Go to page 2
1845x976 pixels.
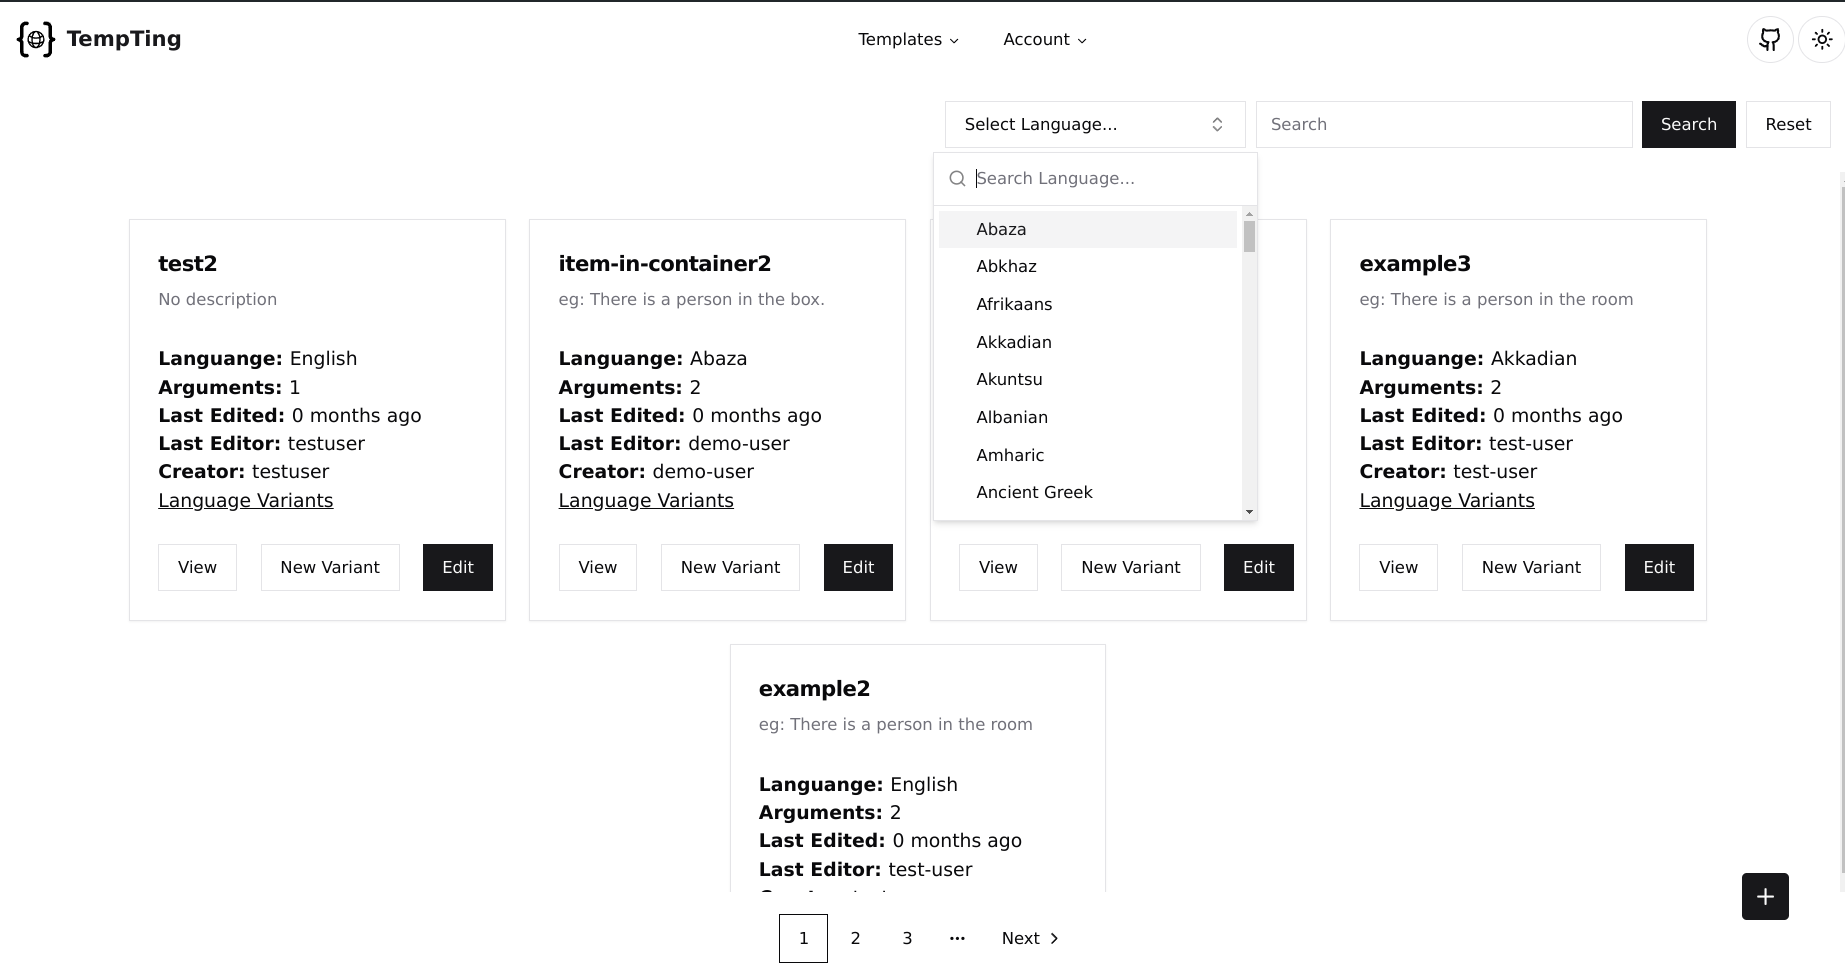click(x=855, y=938)
